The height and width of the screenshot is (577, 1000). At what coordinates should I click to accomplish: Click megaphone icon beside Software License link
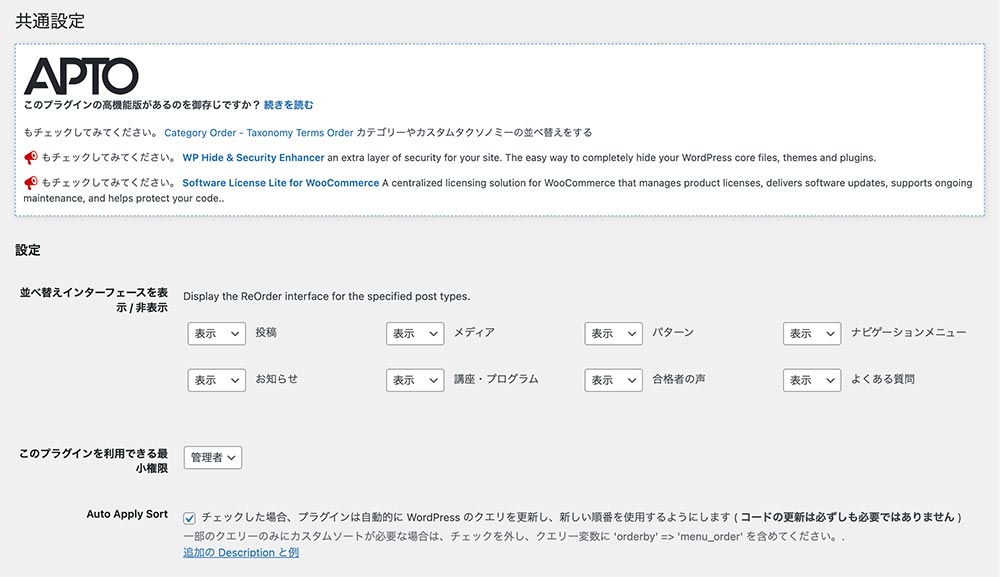click(x=31, y=182)
